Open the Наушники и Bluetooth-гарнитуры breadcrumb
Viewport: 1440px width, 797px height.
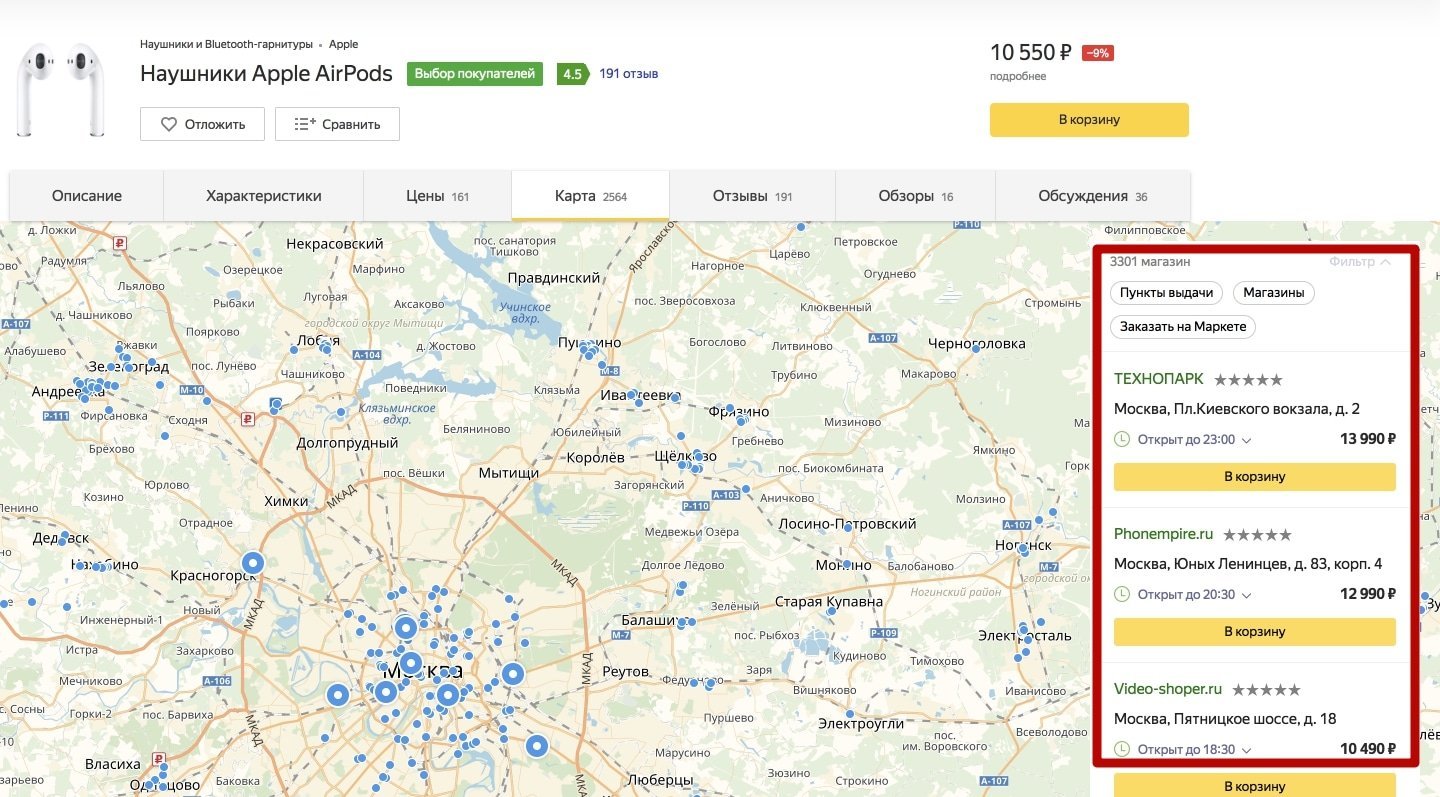coord(226,44)
